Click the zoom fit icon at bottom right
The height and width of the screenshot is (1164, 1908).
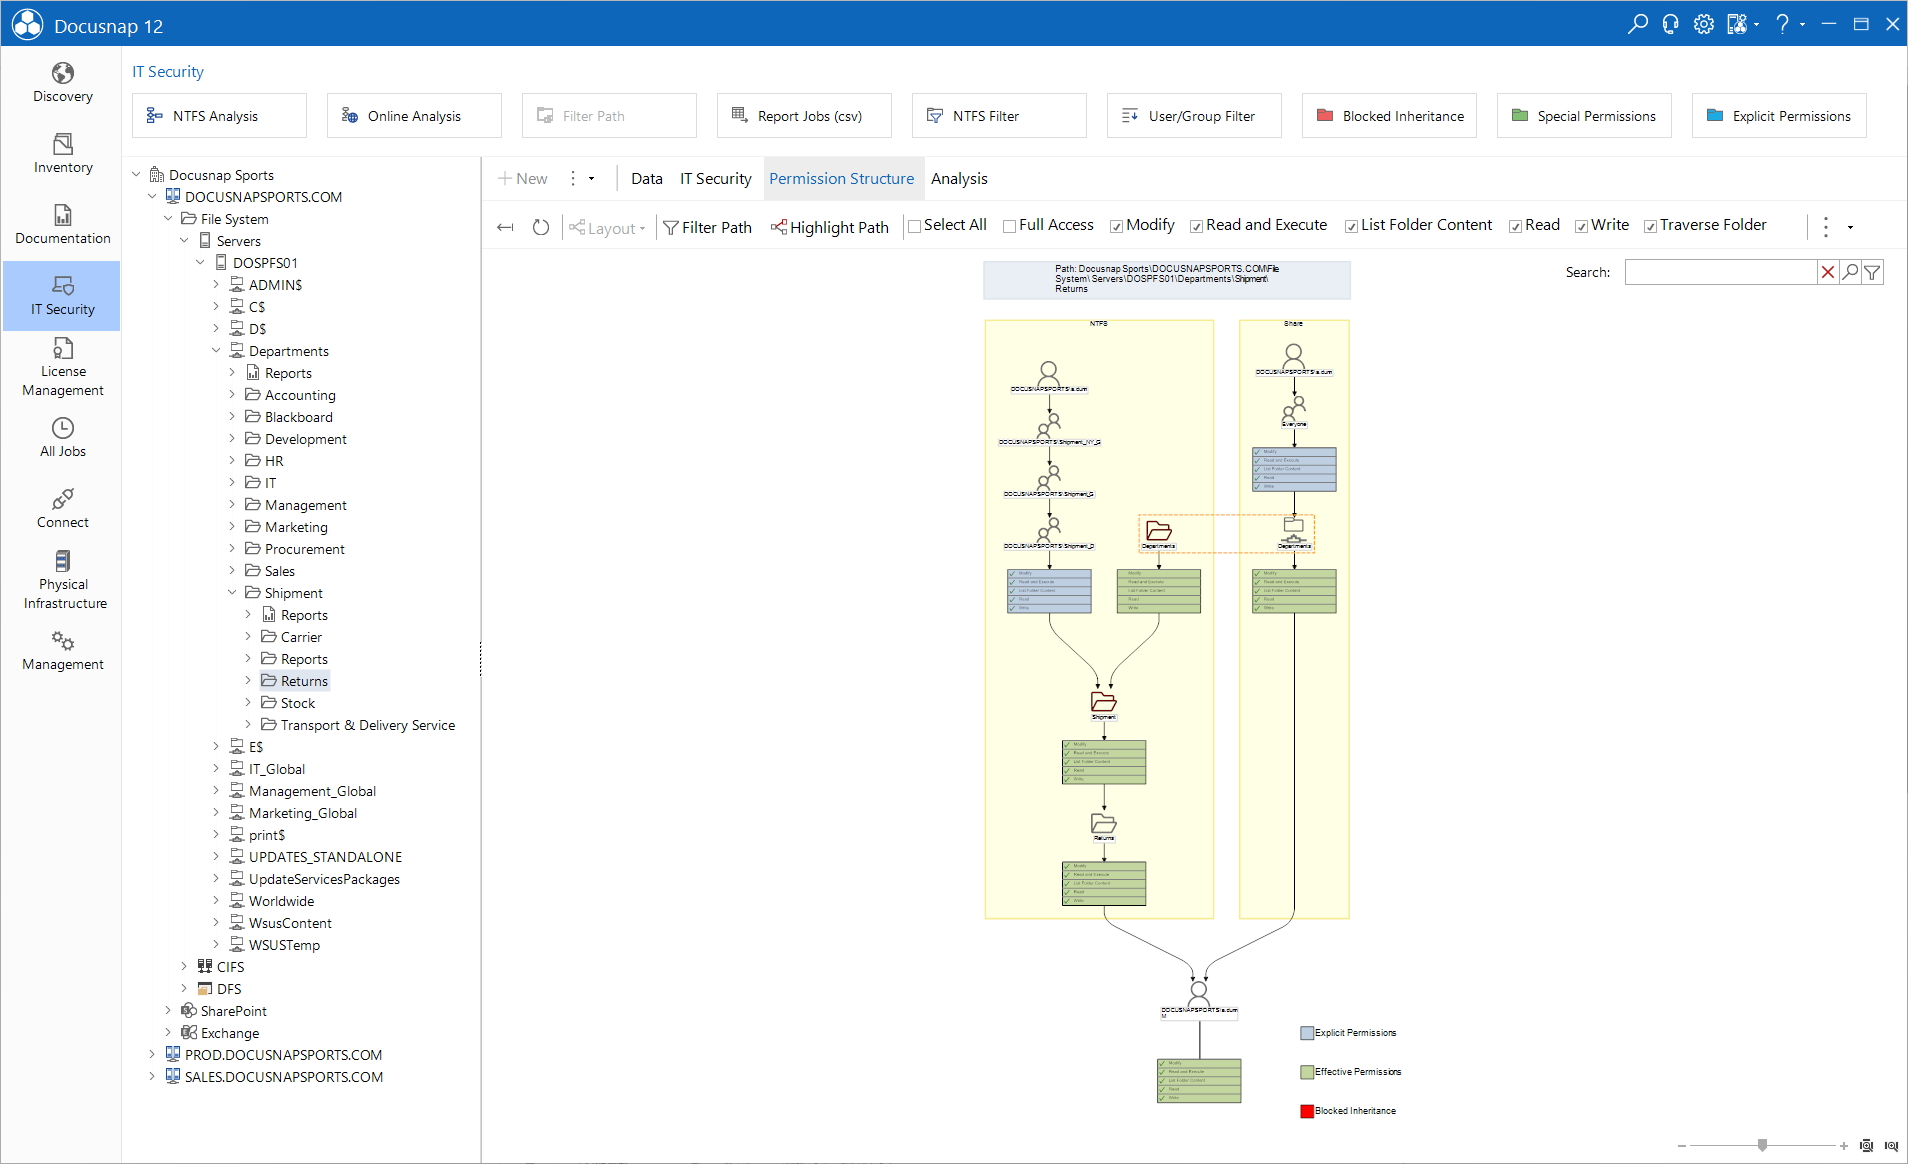coord(1866,1146)
